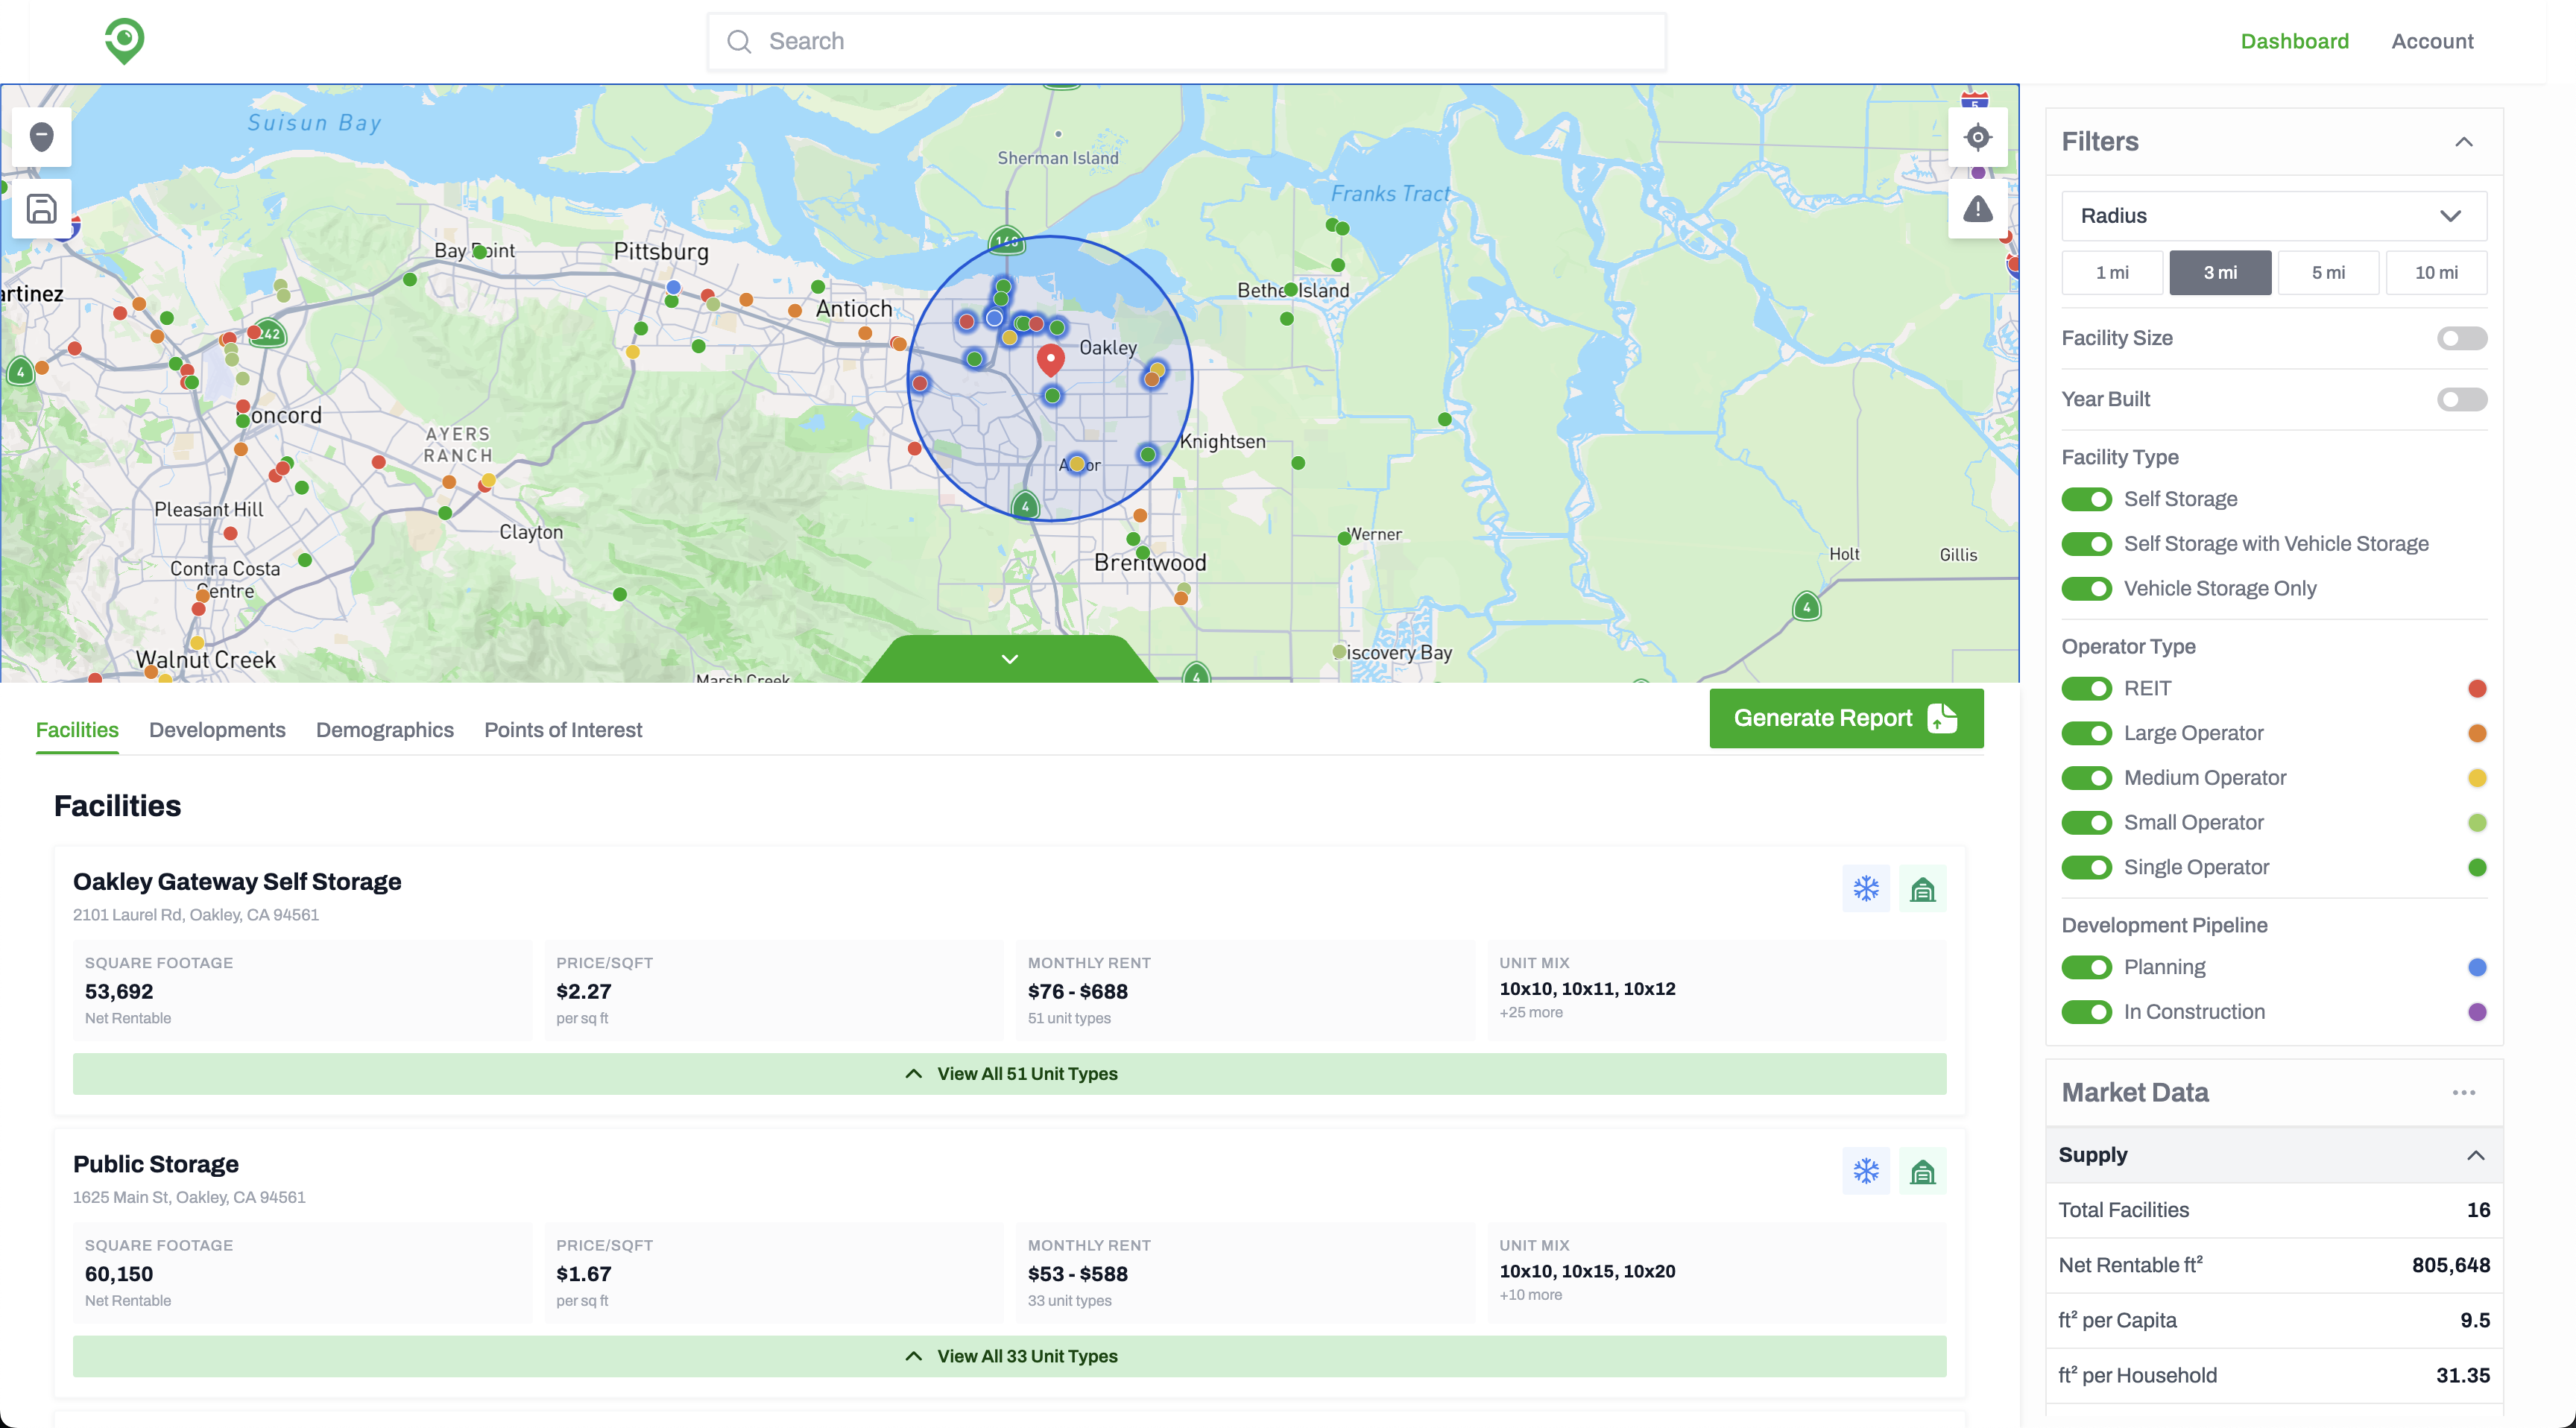Open the Points of Interest tab
The width and height of the screenshot is (2576, 1428).
[x=563, y=730]
